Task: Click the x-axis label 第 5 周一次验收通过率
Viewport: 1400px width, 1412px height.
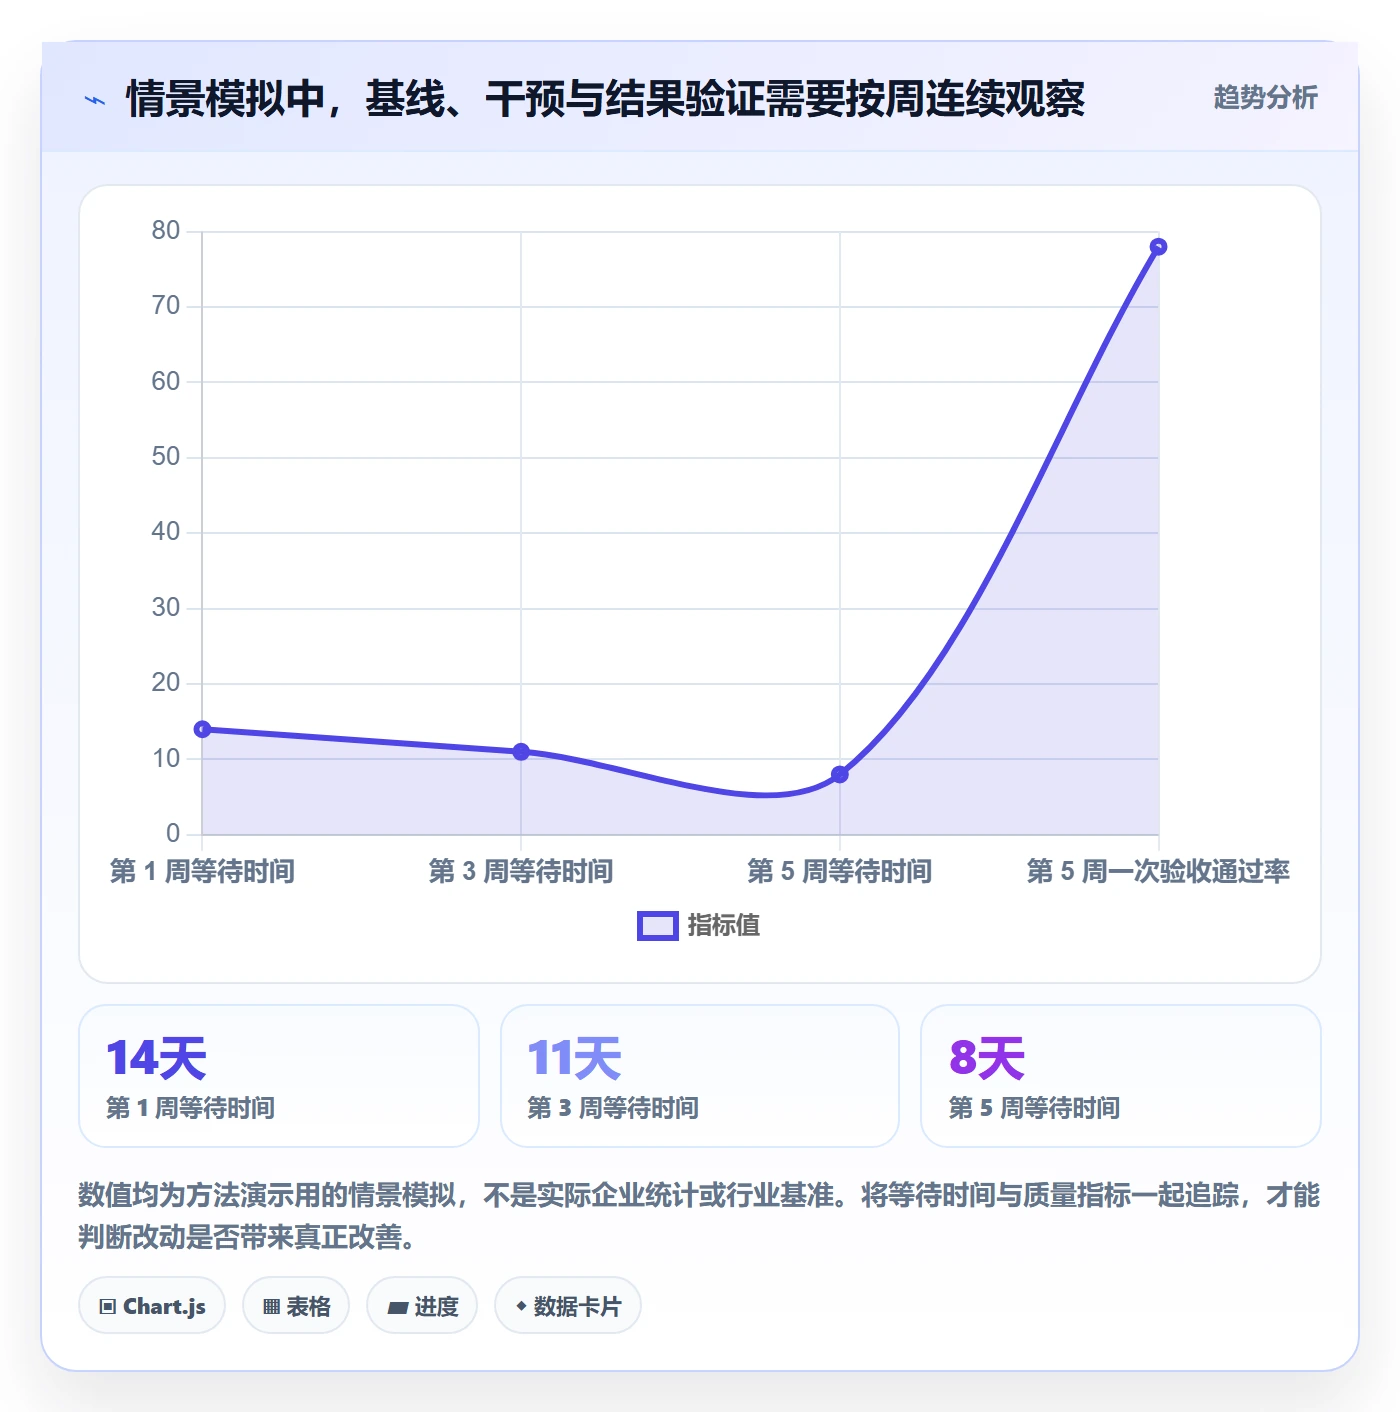Action: point(1158,871)
